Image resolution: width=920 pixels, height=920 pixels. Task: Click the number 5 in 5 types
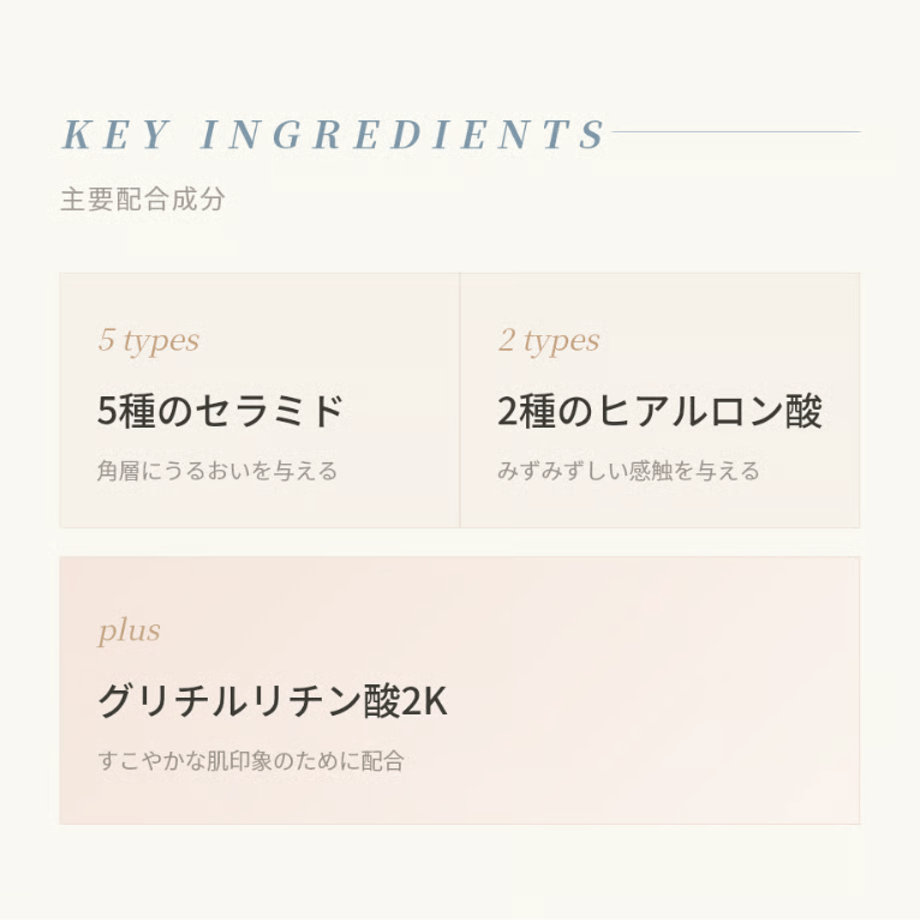coord(106,340)
